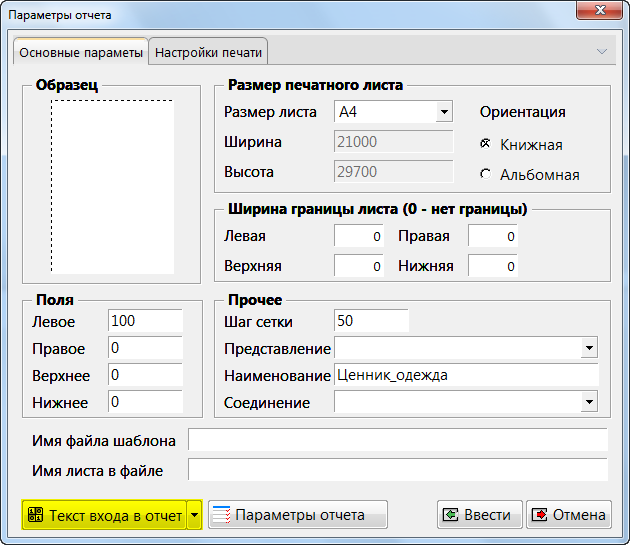Click the Правое margin field

point(145,348)
